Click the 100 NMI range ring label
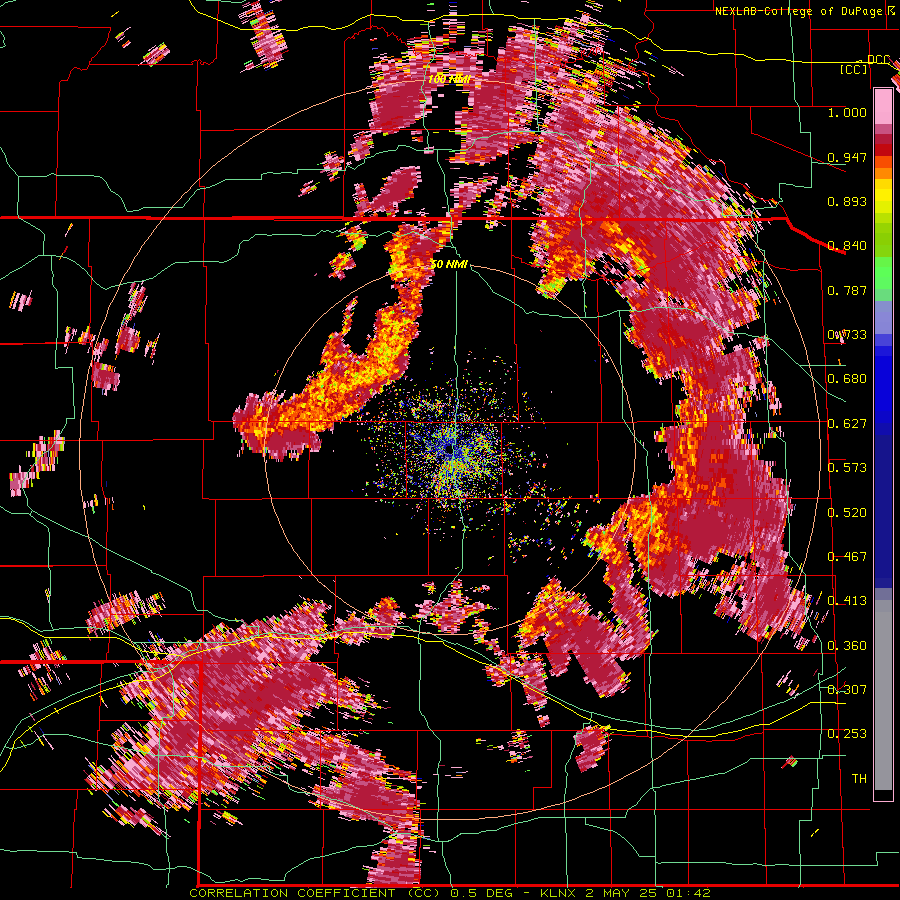 click(449, 79)
